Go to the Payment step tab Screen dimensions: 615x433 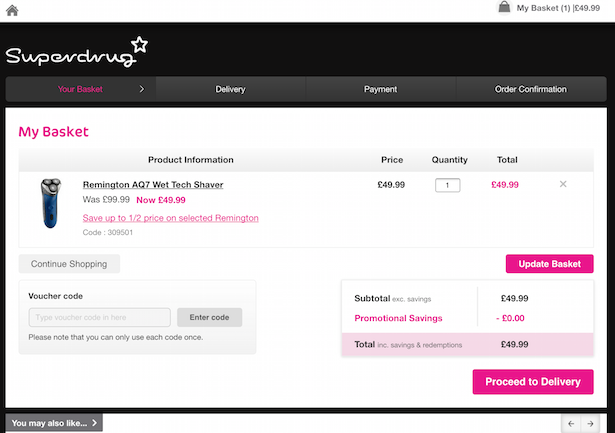(x=380, y=89)
